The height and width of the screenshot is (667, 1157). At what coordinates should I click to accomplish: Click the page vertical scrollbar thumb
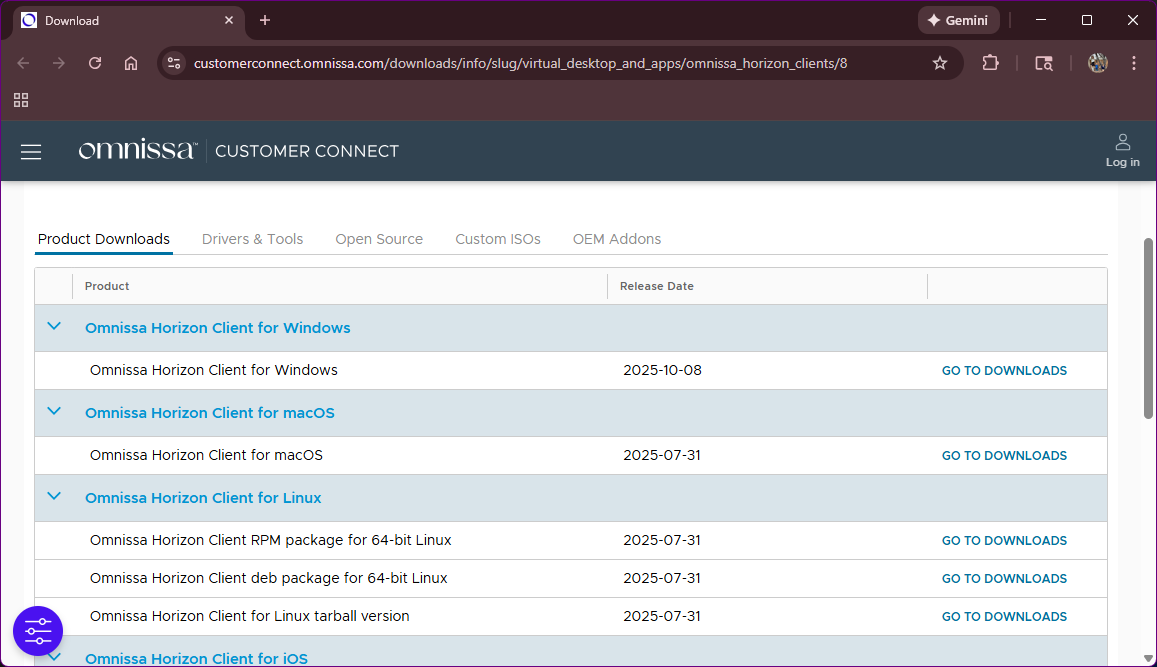pyautogui.click(x=1148, y=328)
